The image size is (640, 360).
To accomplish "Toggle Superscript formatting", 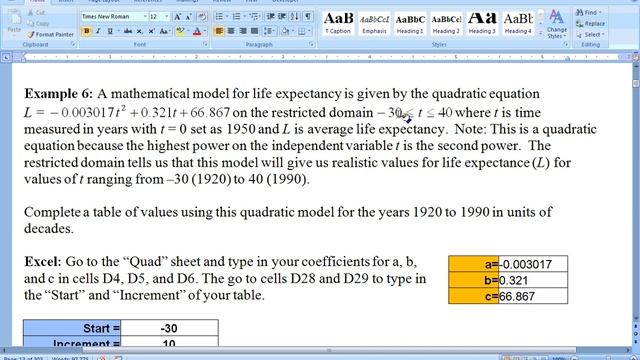I will tap(151, 31).
